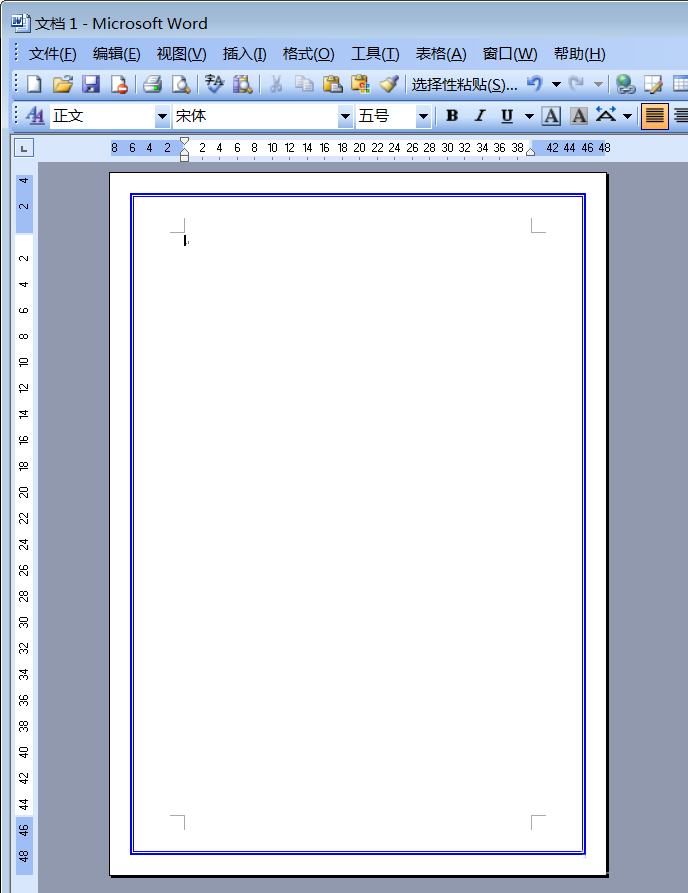Click the menu bar drag handle
This screenshot has height=893, width=688.
coord(17,53)
